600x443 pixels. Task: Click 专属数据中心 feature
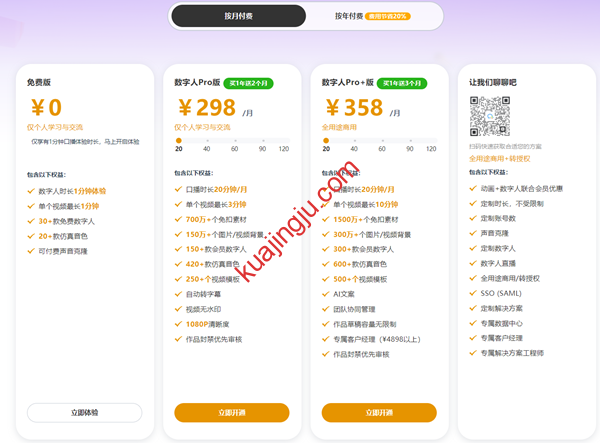tap(501, 324)
